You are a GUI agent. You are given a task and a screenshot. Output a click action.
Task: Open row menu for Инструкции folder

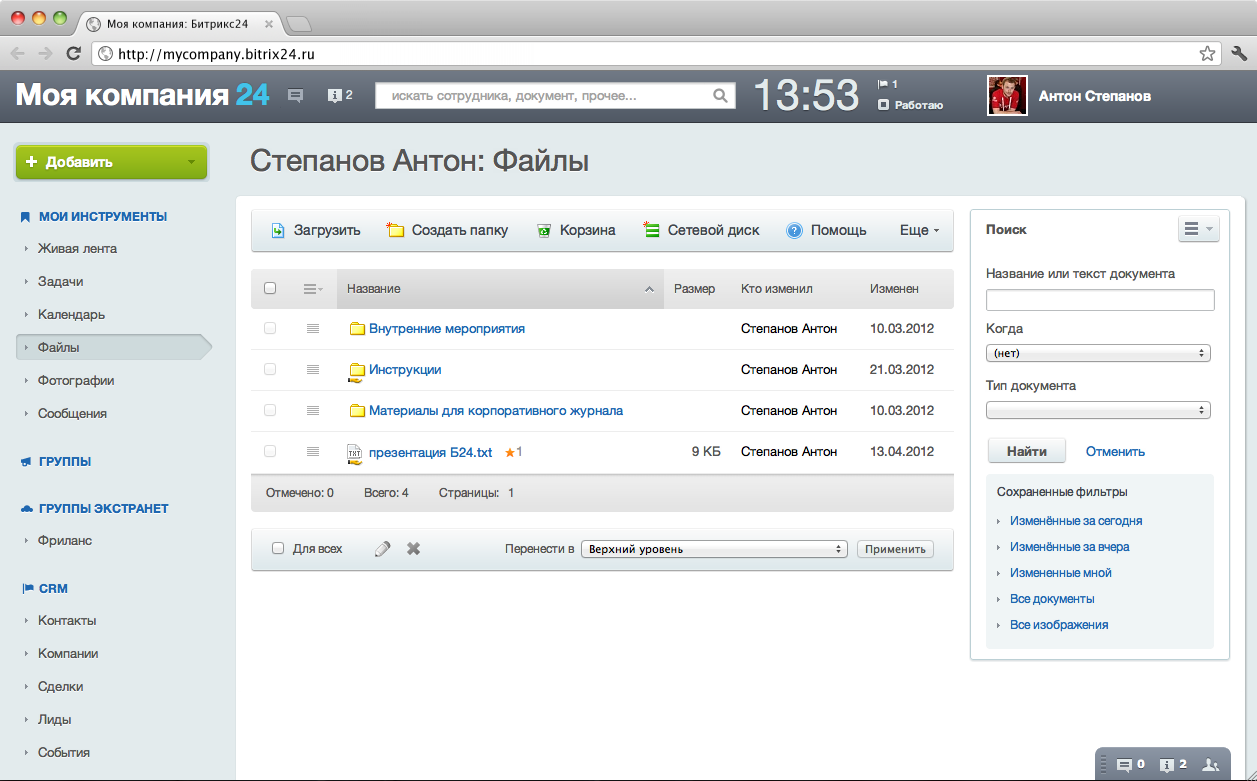313,369
